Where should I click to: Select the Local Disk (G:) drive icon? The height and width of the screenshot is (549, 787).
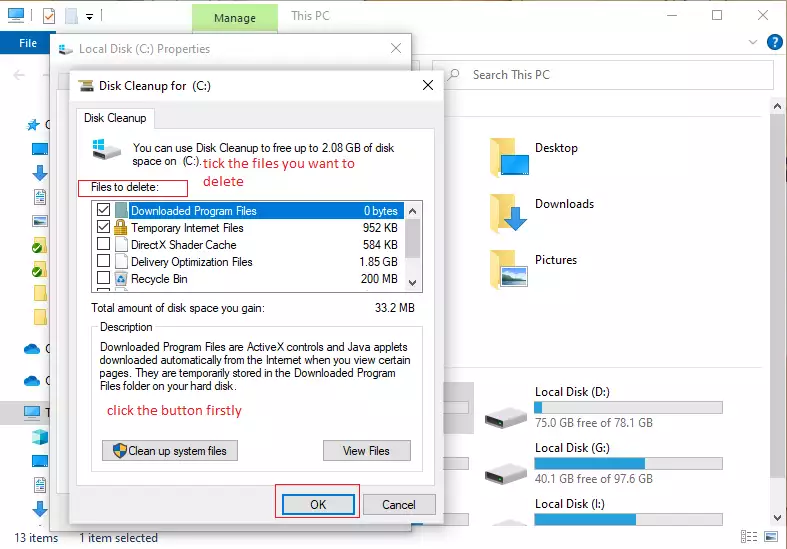coord(505,473)
